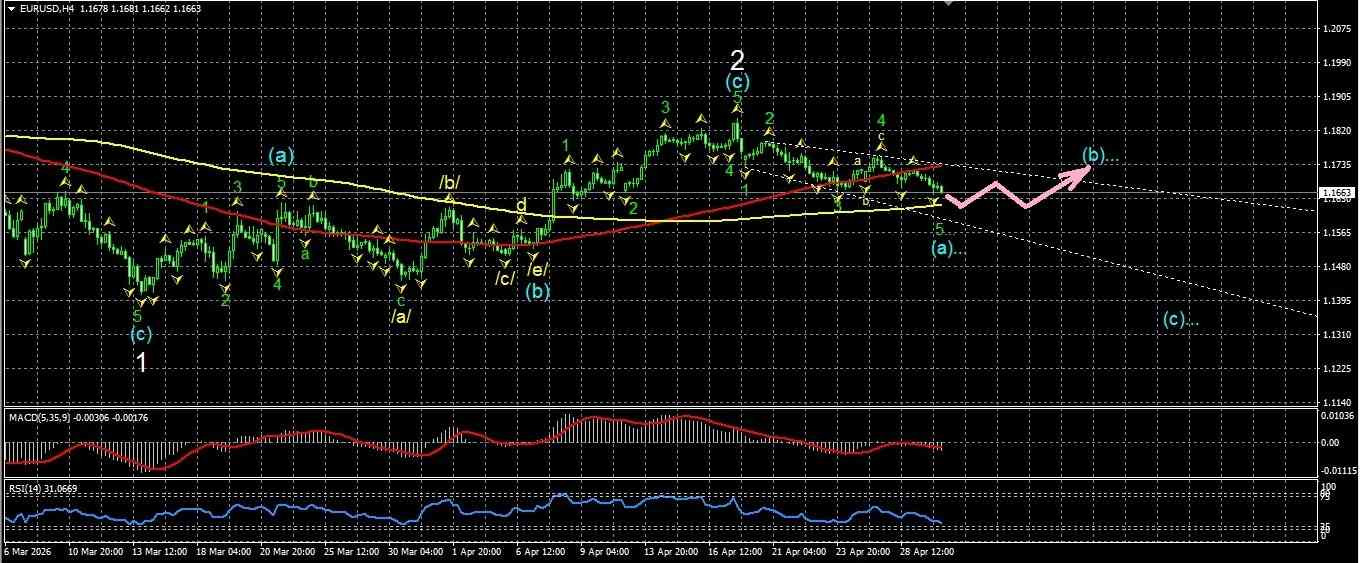Click the 23 Apr 20:00 time label

861,552
